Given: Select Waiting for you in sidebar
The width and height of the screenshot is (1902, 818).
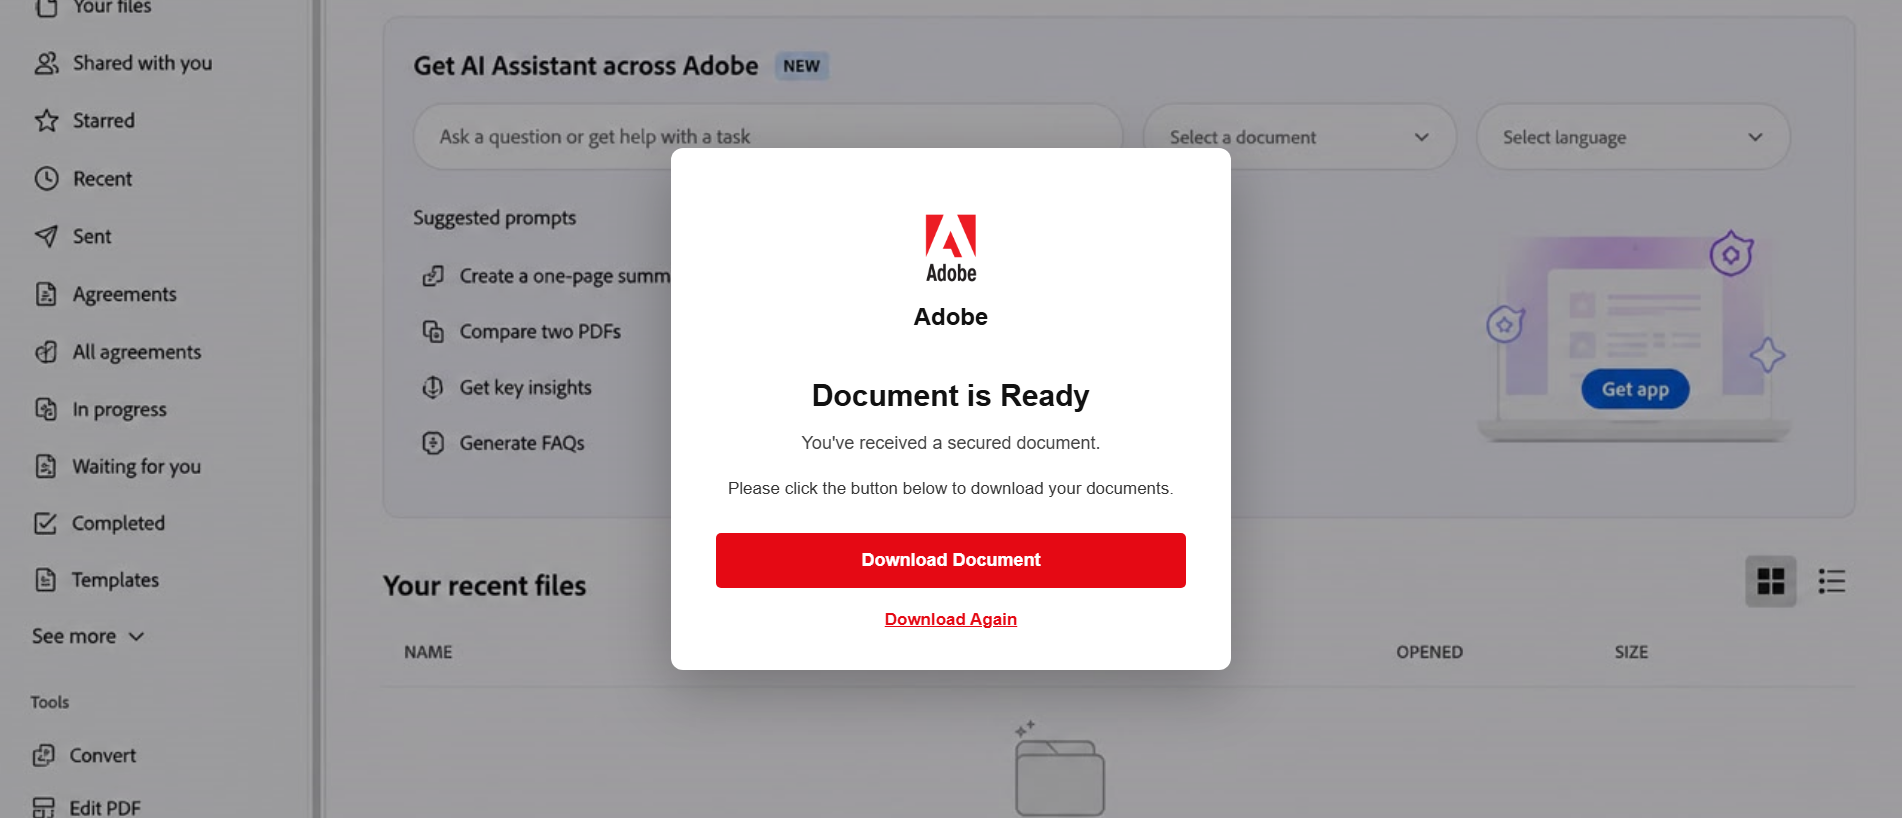Looking at the screenshot, I should pyautogui.click(x=137, y=467).
